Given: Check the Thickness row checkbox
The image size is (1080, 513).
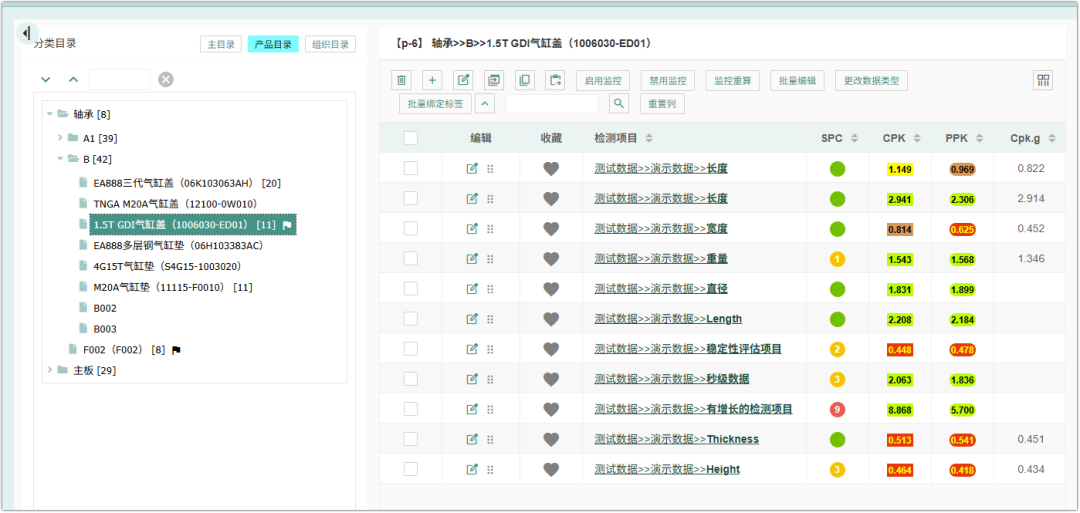Looking at the screenshot, I should coord(411,439).
